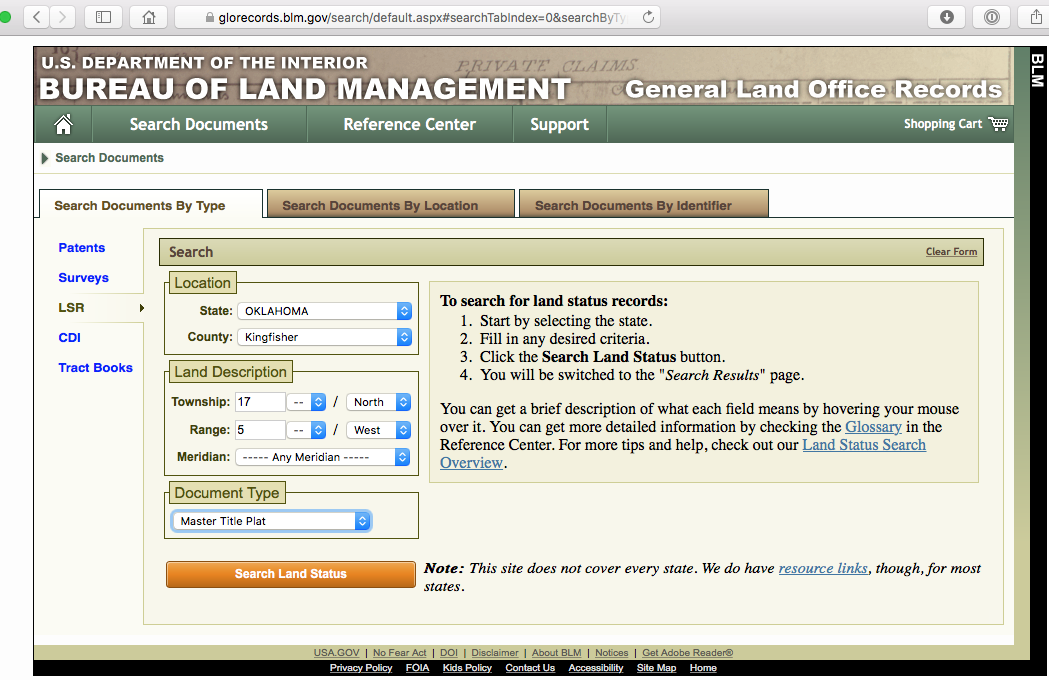Select LSR in the side list
Screen dimensions: 1049x680
pos(71,308)
